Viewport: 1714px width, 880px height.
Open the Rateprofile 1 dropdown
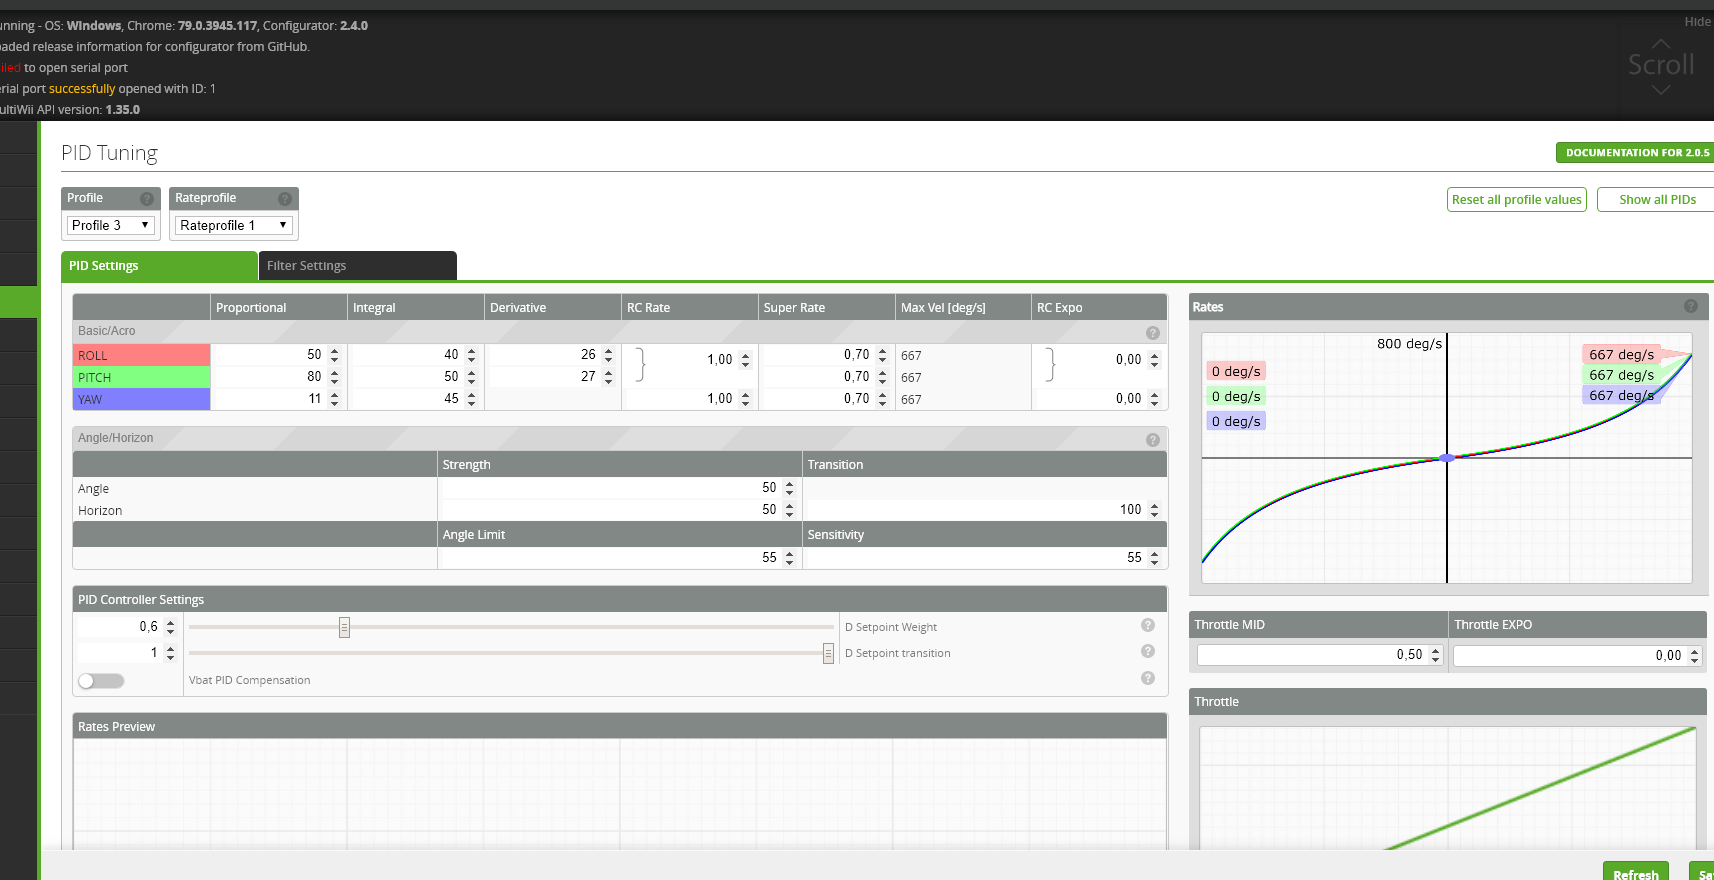tap(234, 225)
